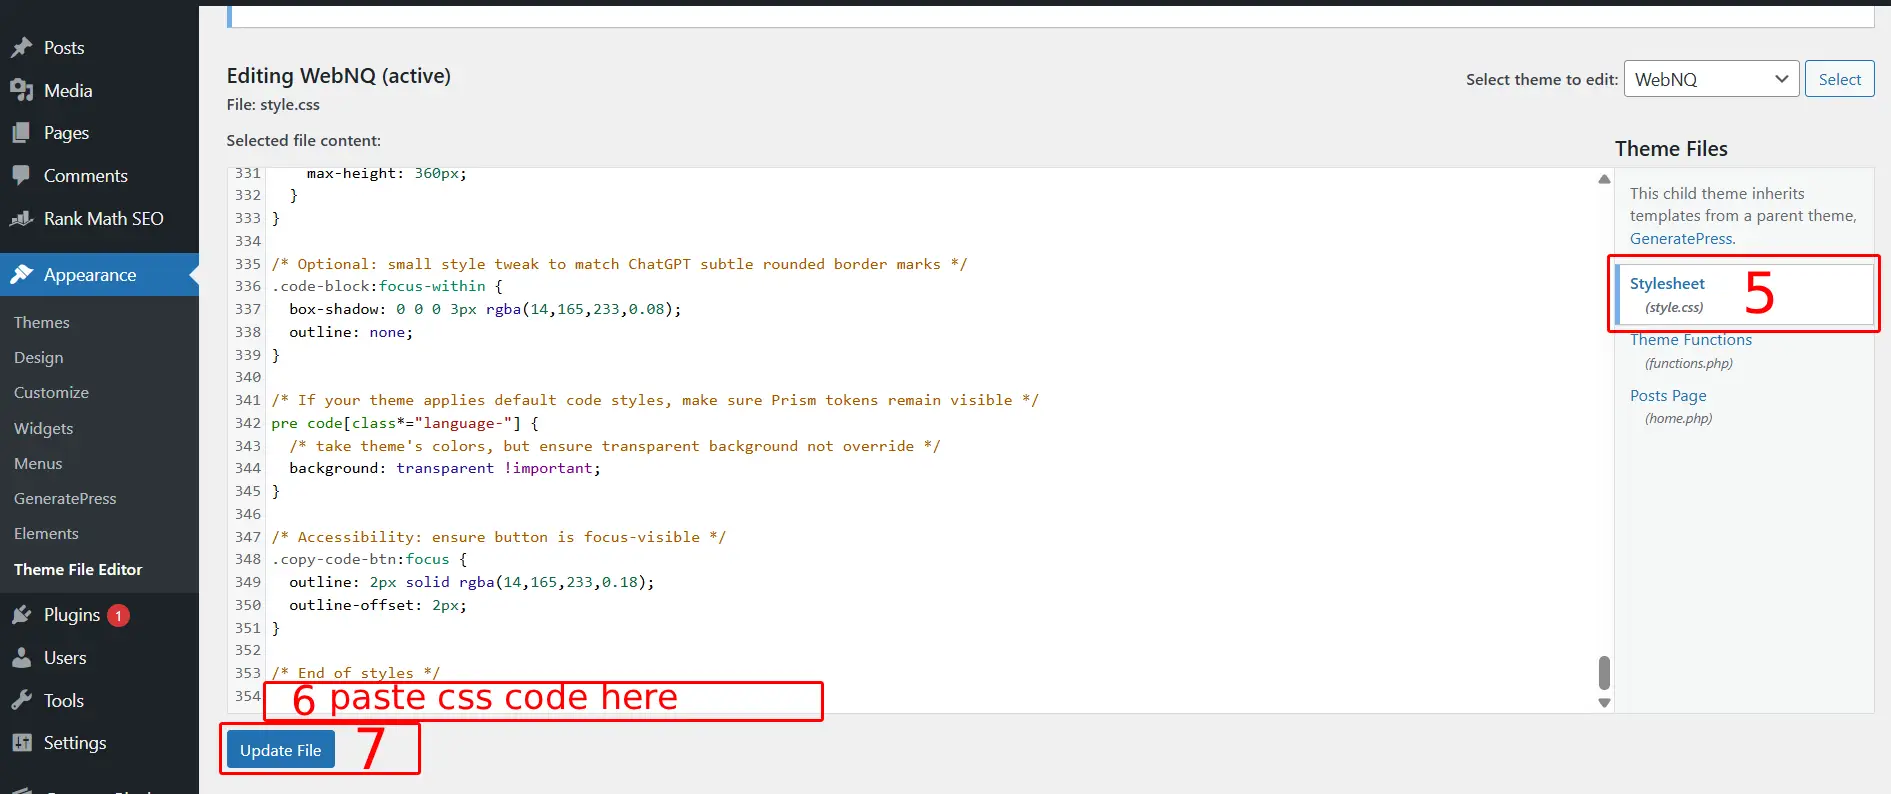Click the '.copy-code-btn:focus {' line
Image resolution: width=1891 pixels, height=794 pixels.
click(x=370, y=560)
